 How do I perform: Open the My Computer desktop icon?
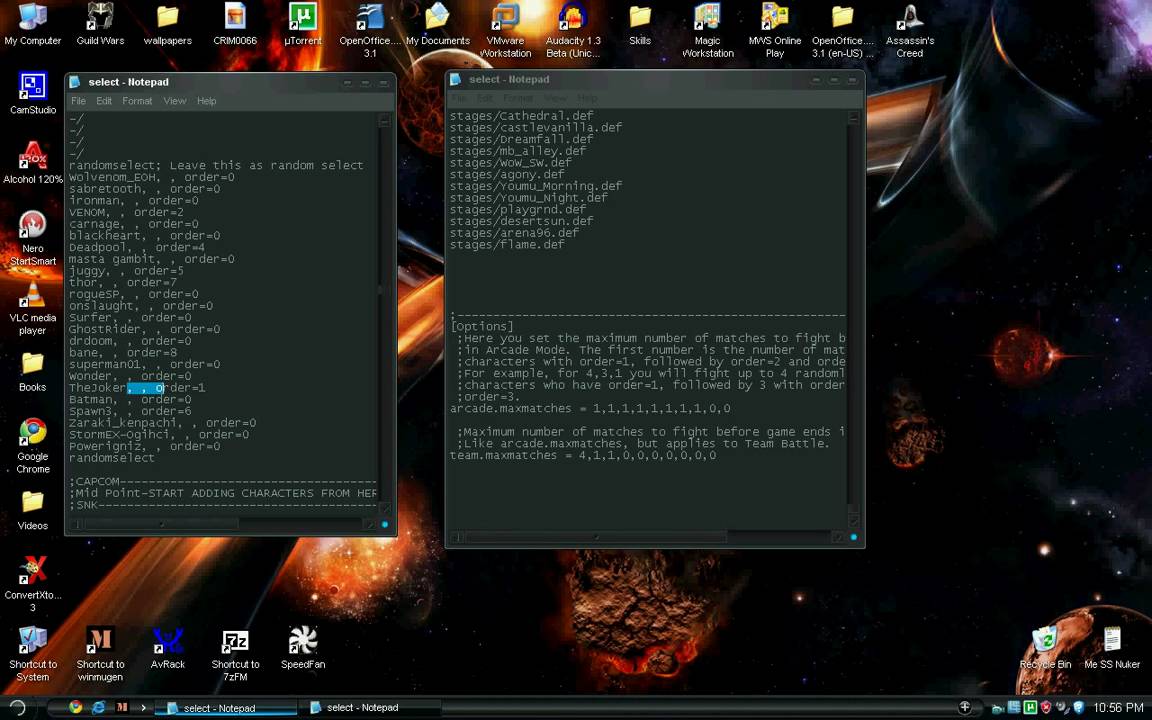click(32, 25)
